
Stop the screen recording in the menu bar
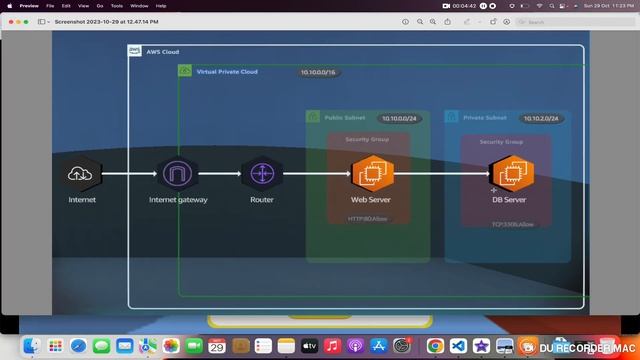click(493, 6)
